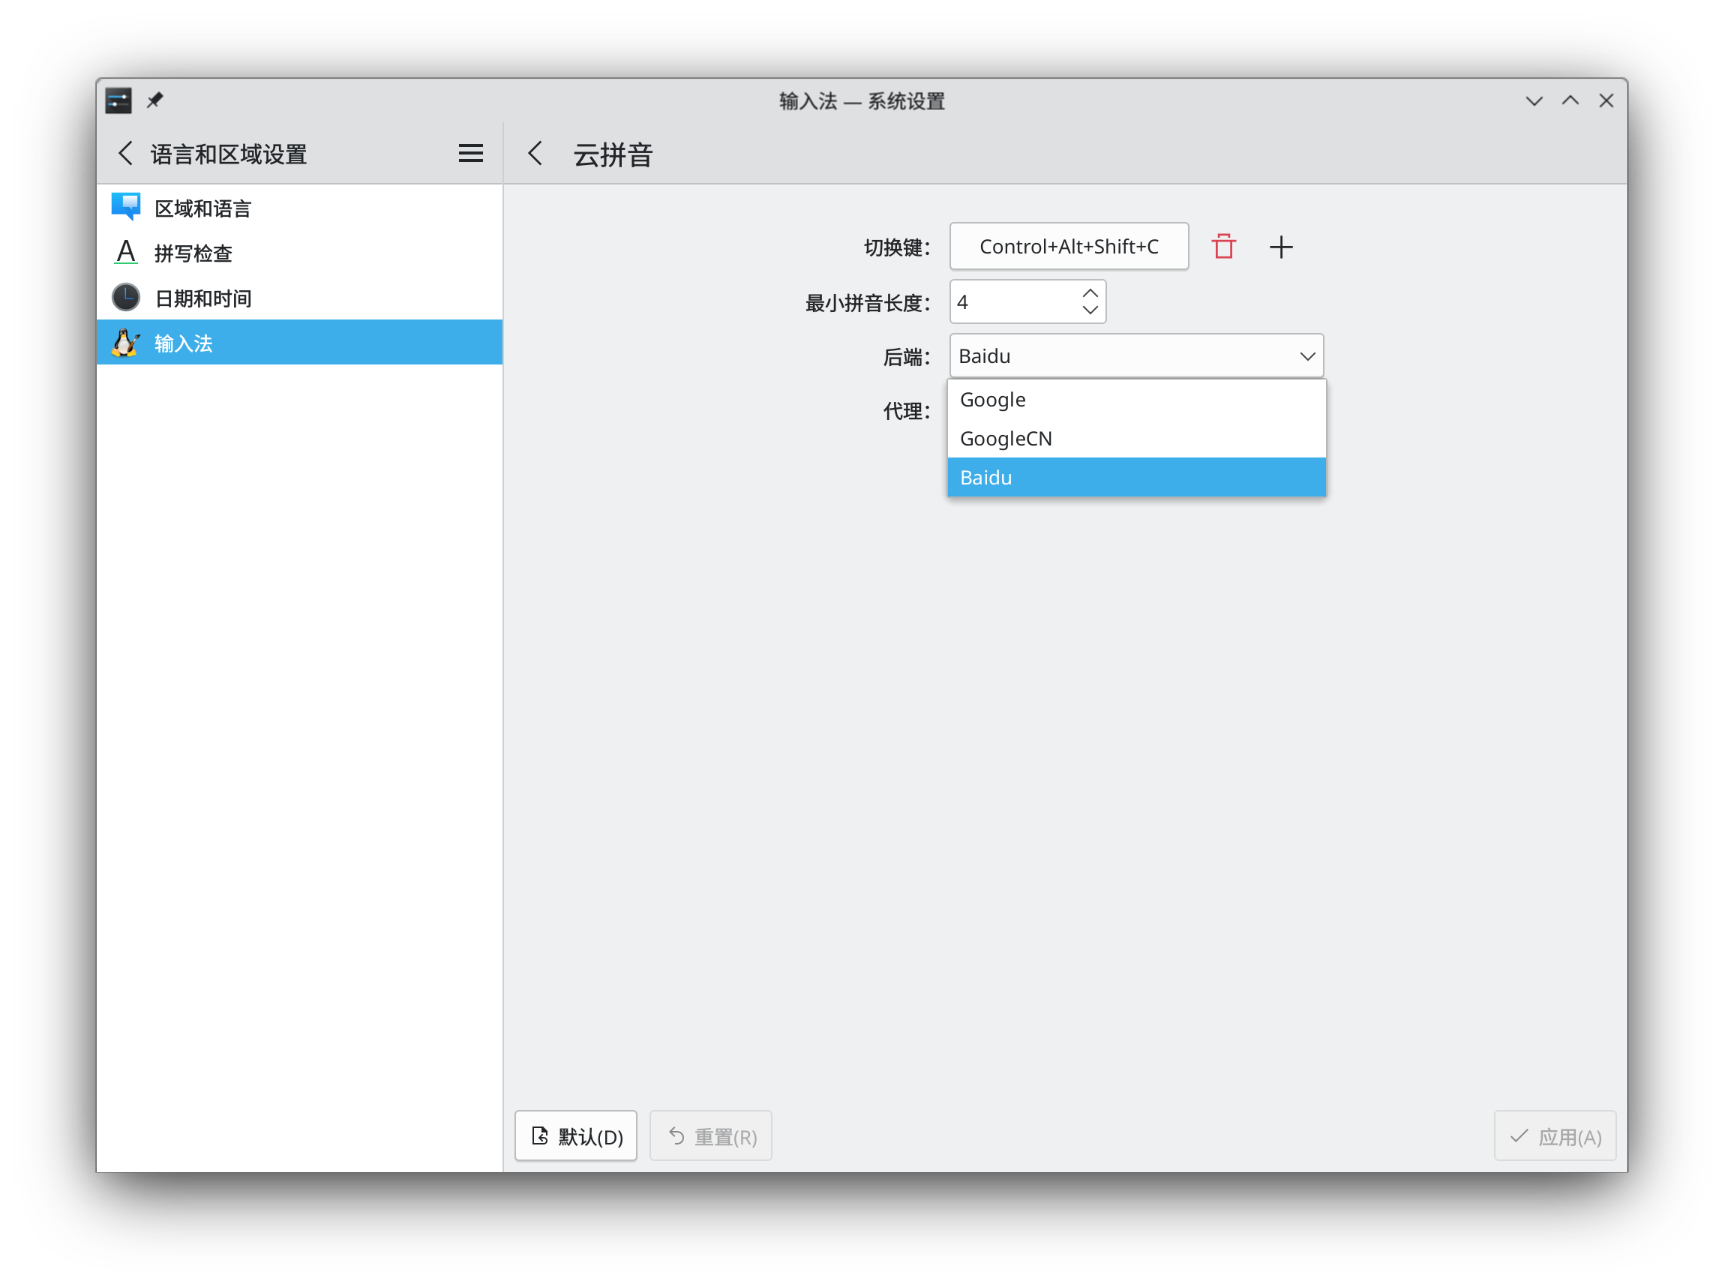Open the hamburger menu beside 语言和区域设置
This screenshot has width=1725, height=1287.
click(470, 152)
